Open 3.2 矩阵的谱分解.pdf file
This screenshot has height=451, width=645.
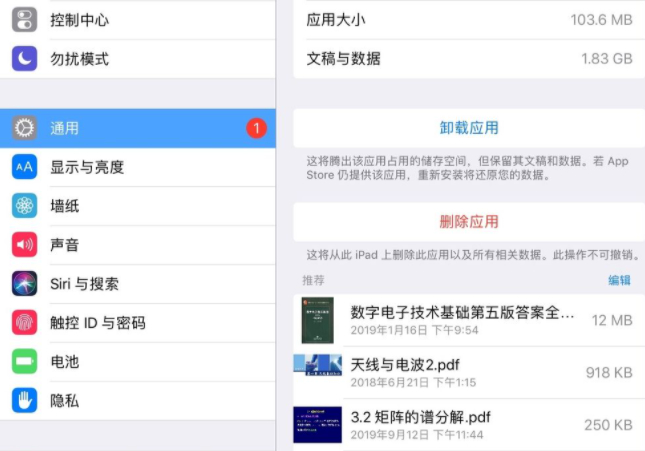(x=469, y=425)
